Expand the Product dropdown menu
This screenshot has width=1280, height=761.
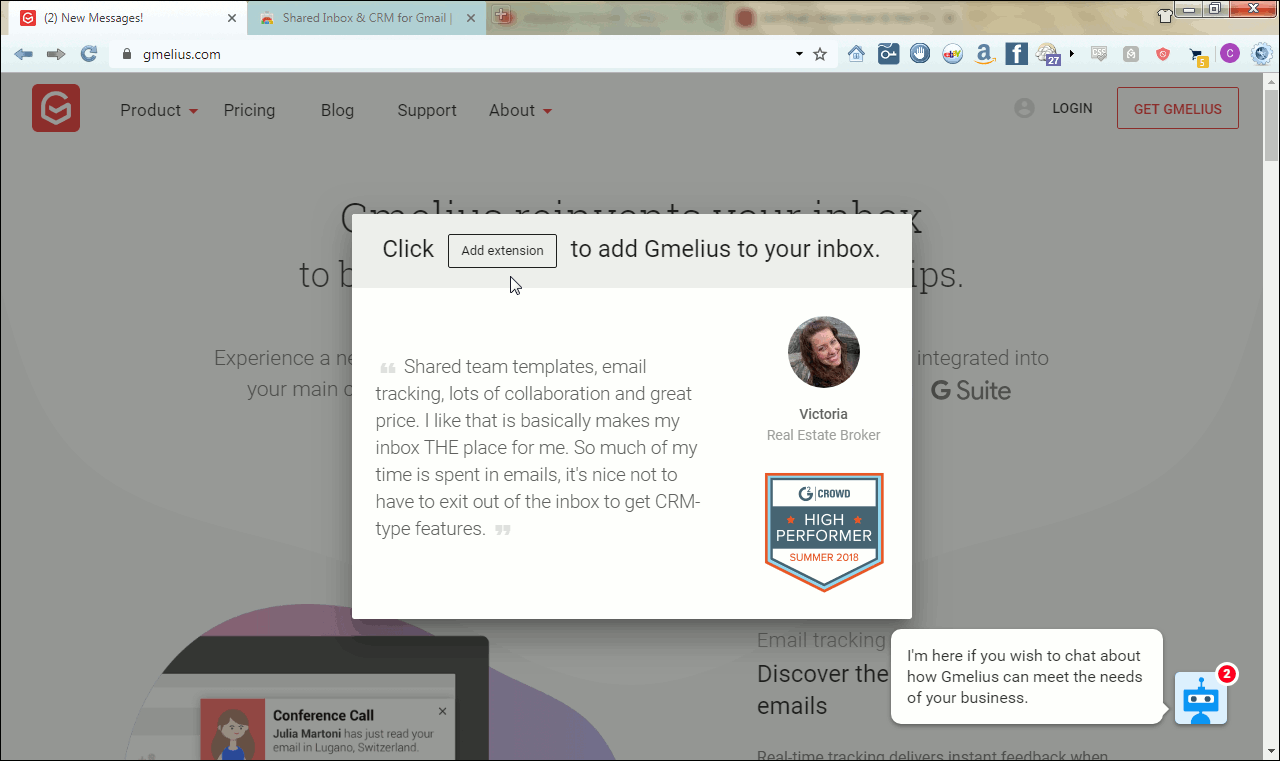(159, 110)
